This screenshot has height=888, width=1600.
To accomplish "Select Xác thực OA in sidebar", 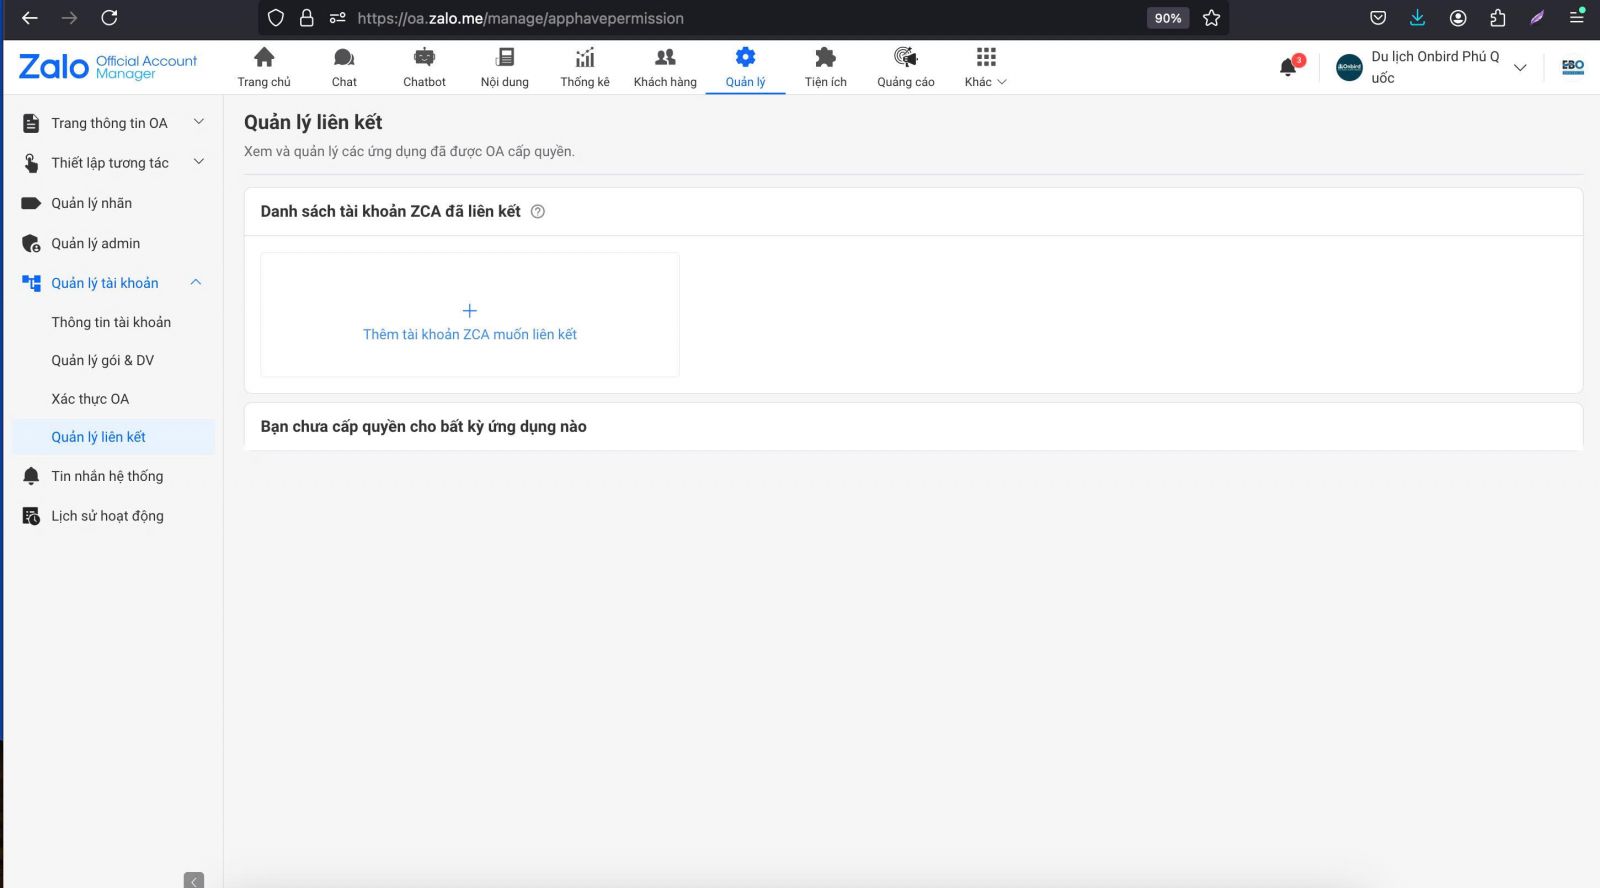I will click(x=90, y=399).
